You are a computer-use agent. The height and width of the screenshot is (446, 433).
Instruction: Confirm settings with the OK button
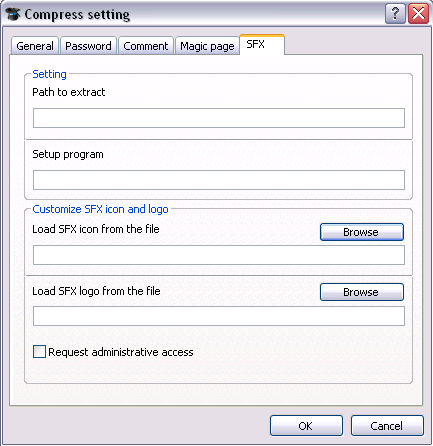[306, 426]
